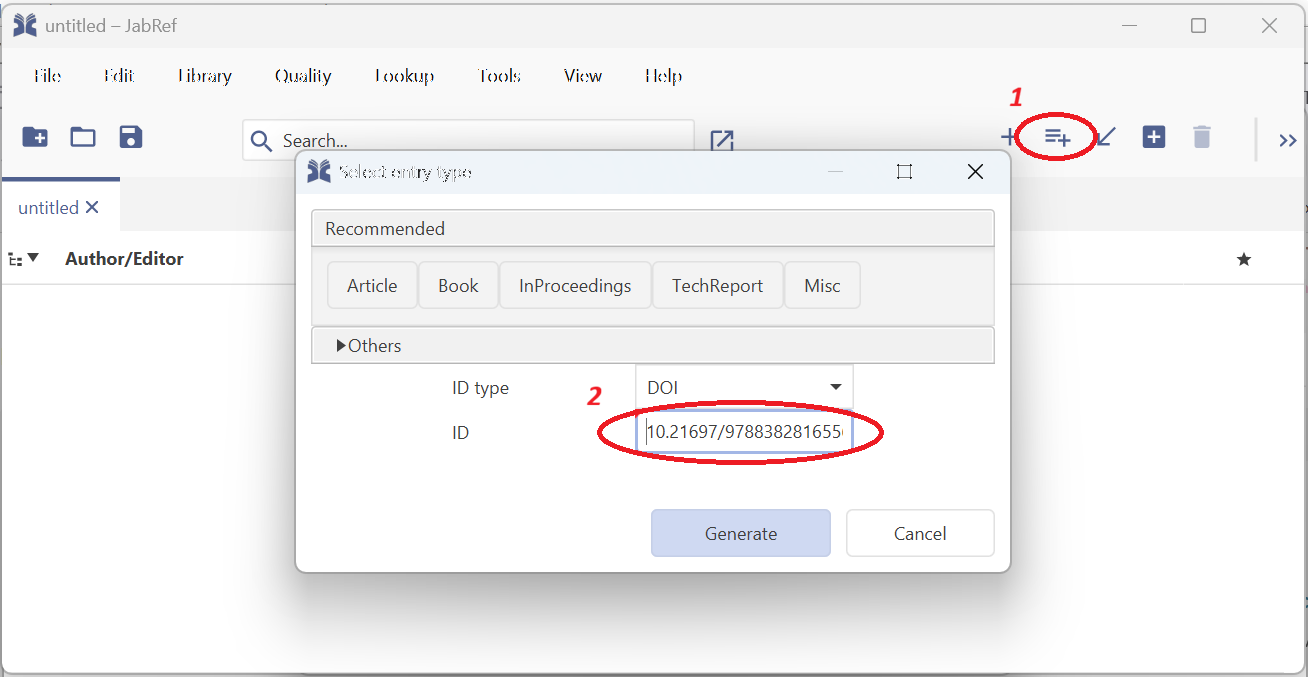Click the star ranking column header
The image size is (1308, 677).
(x=1244, y=260)
